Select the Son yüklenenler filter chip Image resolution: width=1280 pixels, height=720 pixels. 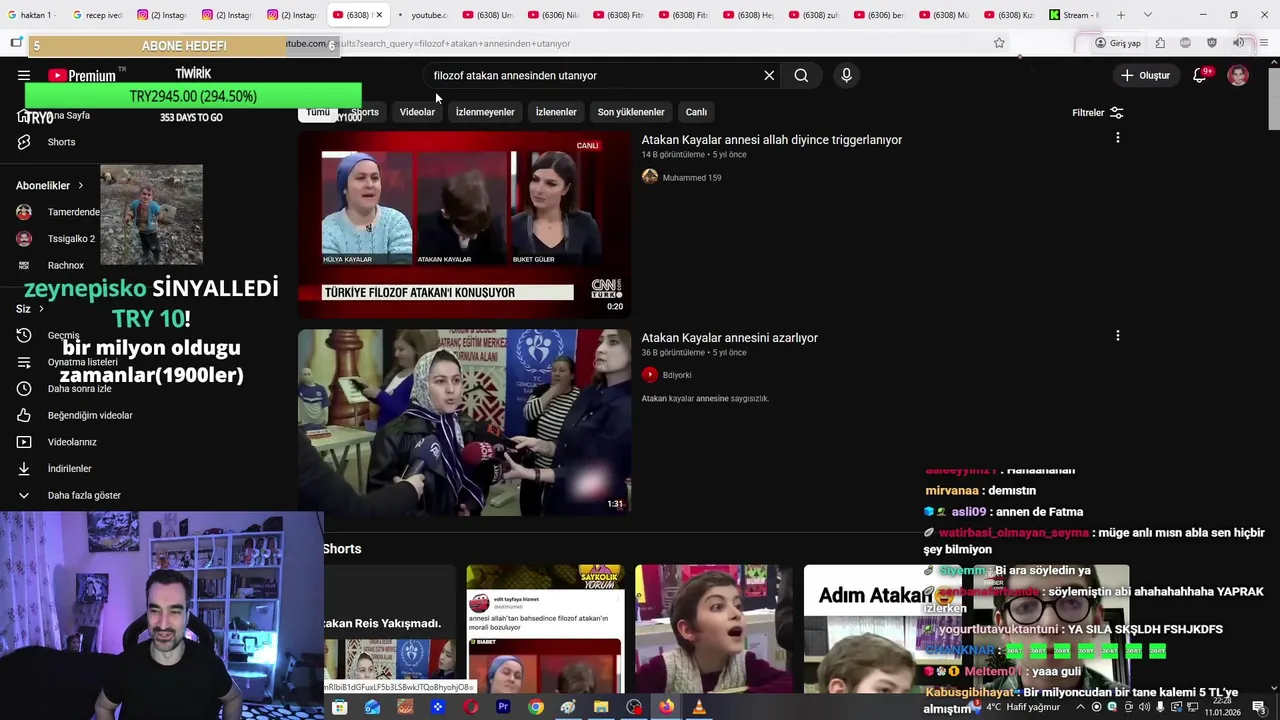[631, 112]
